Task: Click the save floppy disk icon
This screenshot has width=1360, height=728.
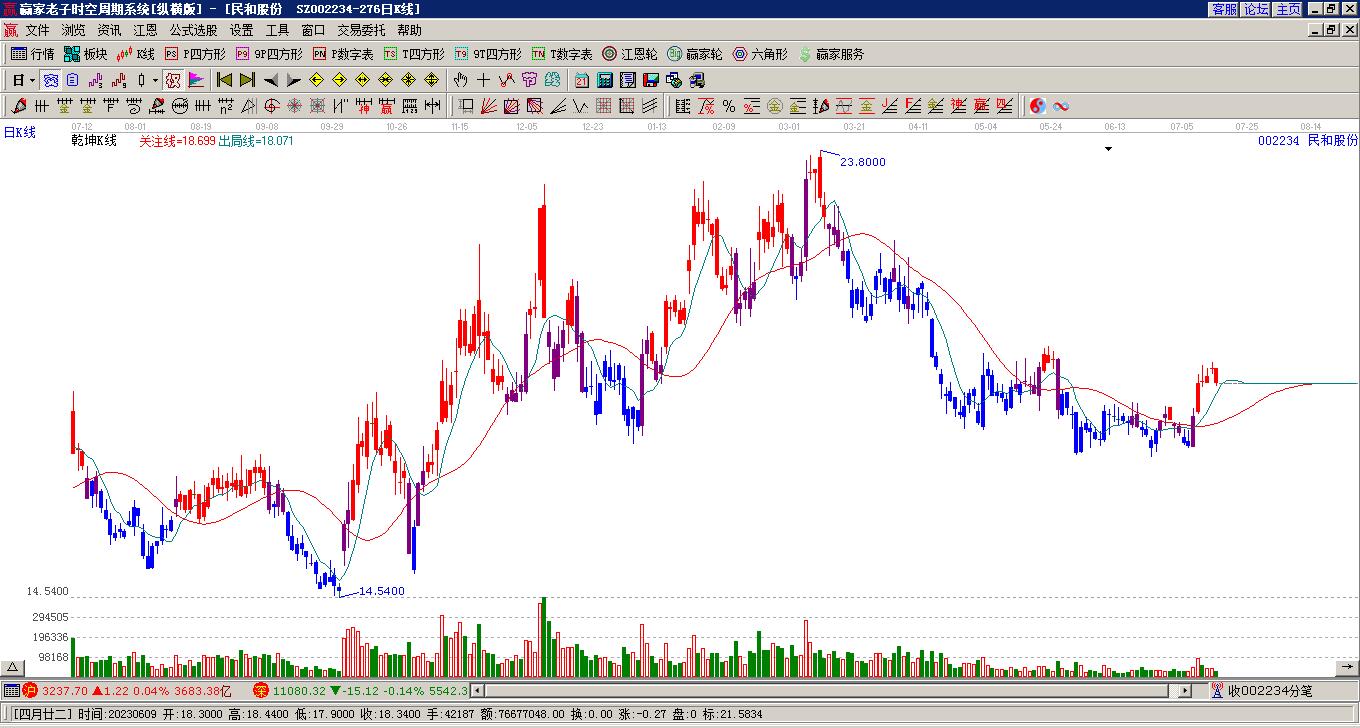Action: click(x=651, y=80)
